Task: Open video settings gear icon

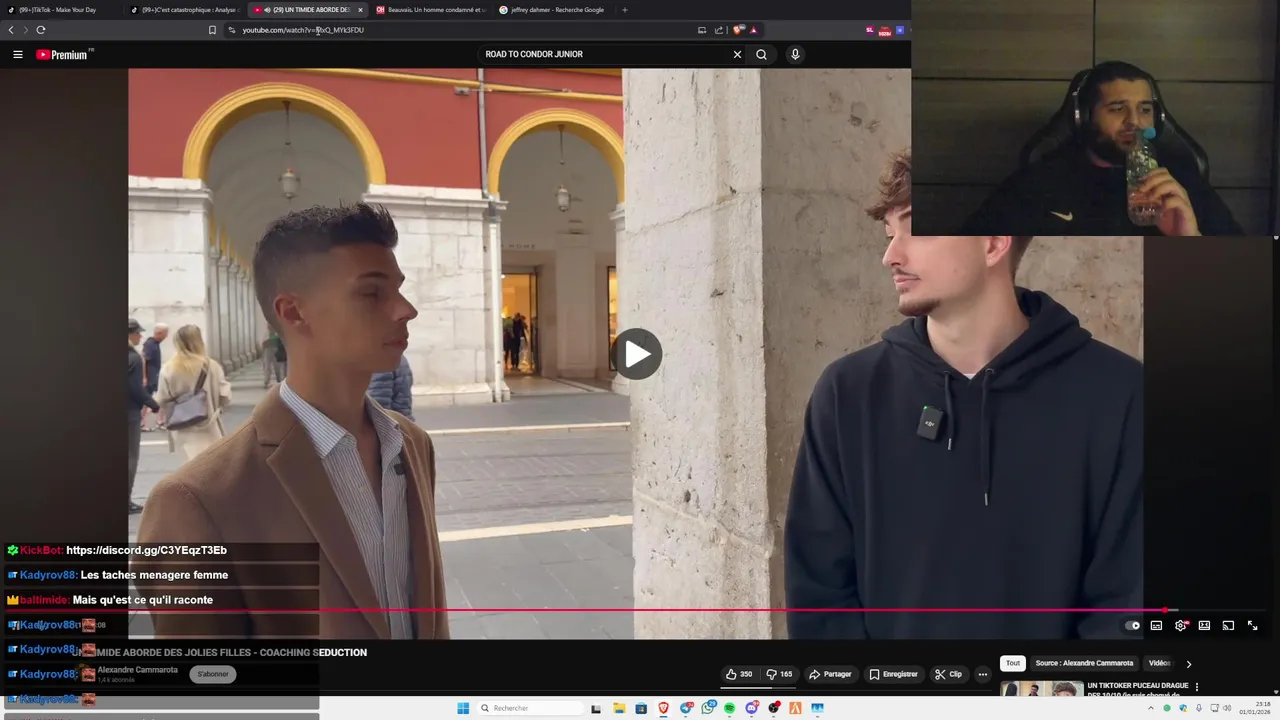Action: click(1181, 626)
